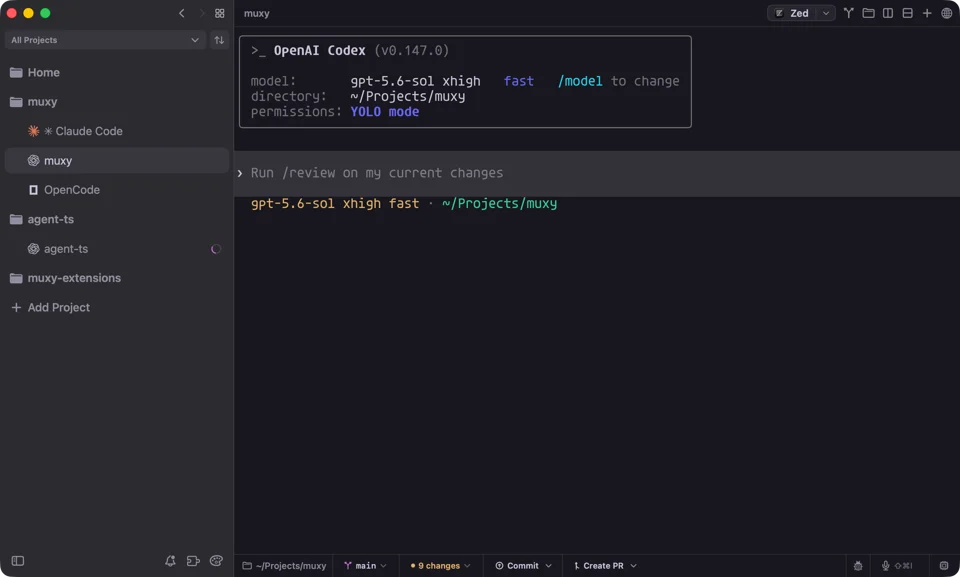Click the /model command text

[x=580, y=81]
